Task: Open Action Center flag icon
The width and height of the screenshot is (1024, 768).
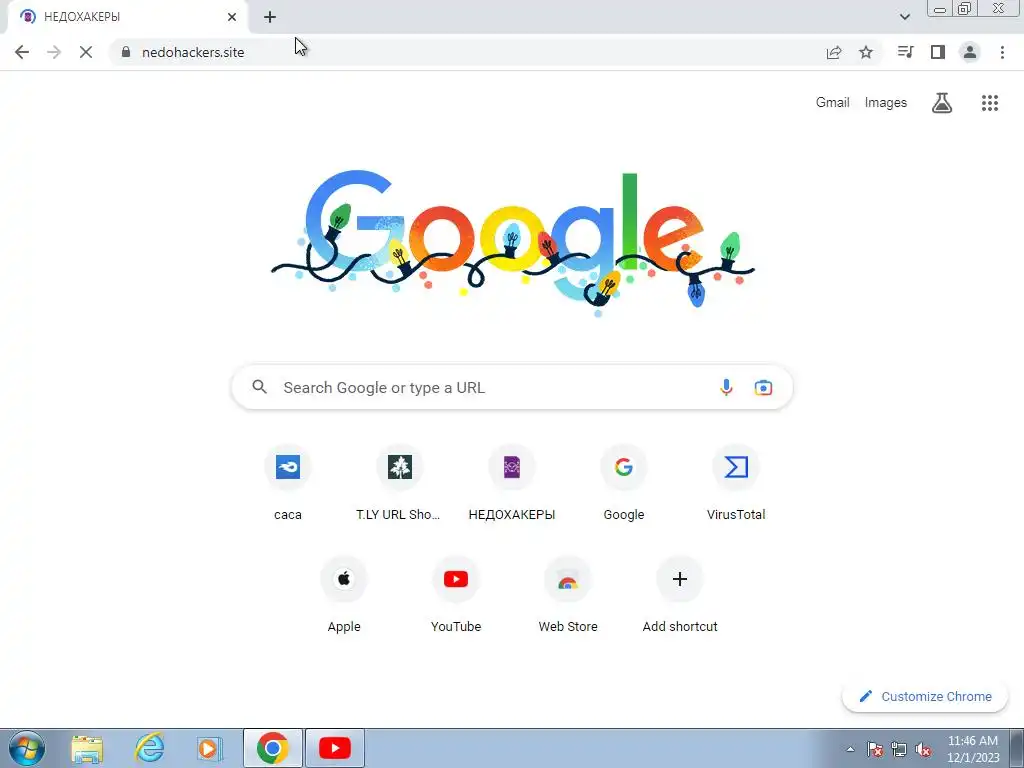Action: coord(875,749)
